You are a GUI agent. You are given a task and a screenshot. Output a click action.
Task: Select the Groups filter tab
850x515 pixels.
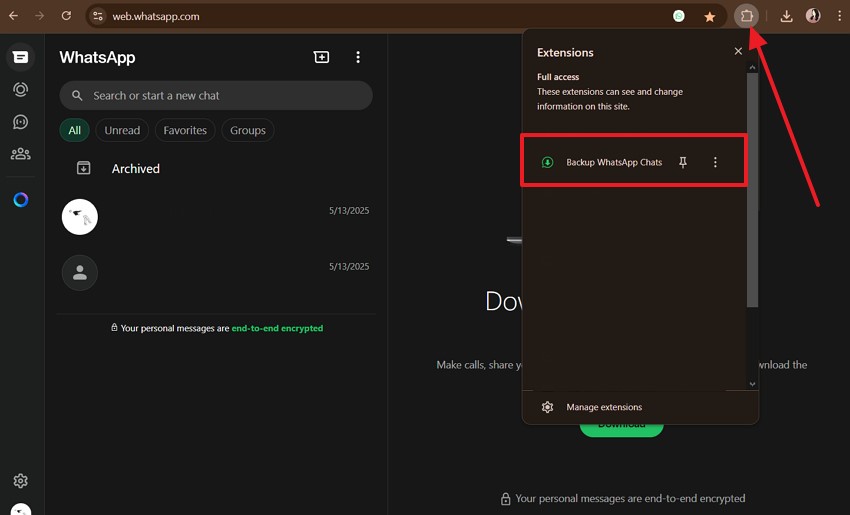coord(248,130)
